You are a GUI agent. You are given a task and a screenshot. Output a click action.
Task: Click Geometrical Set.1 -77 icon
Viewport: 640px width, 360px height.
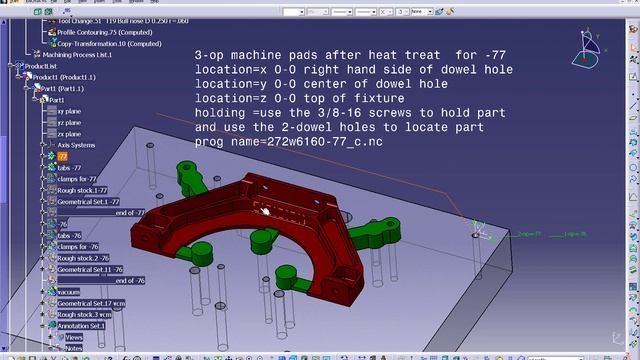(x=52, y=202)
